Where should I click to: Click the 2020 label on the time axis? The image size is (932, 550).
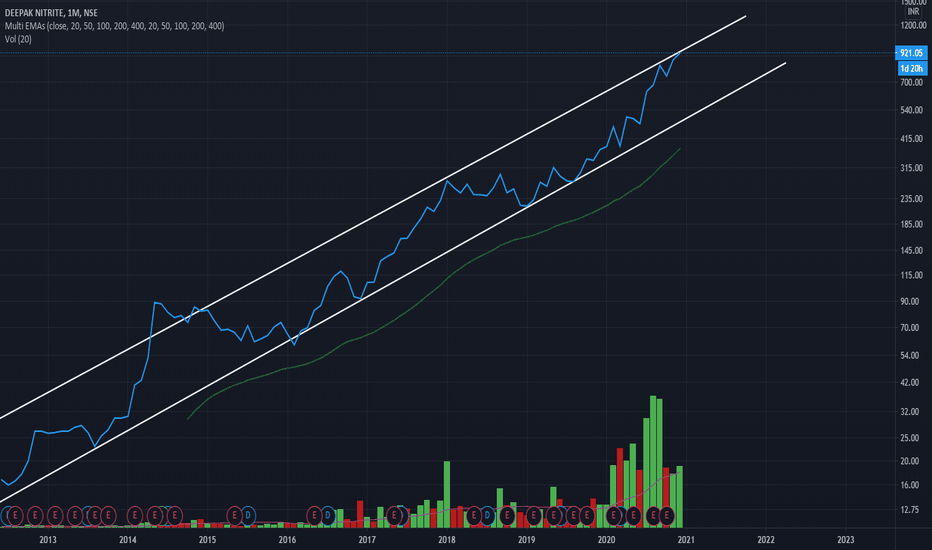point(606,540)
